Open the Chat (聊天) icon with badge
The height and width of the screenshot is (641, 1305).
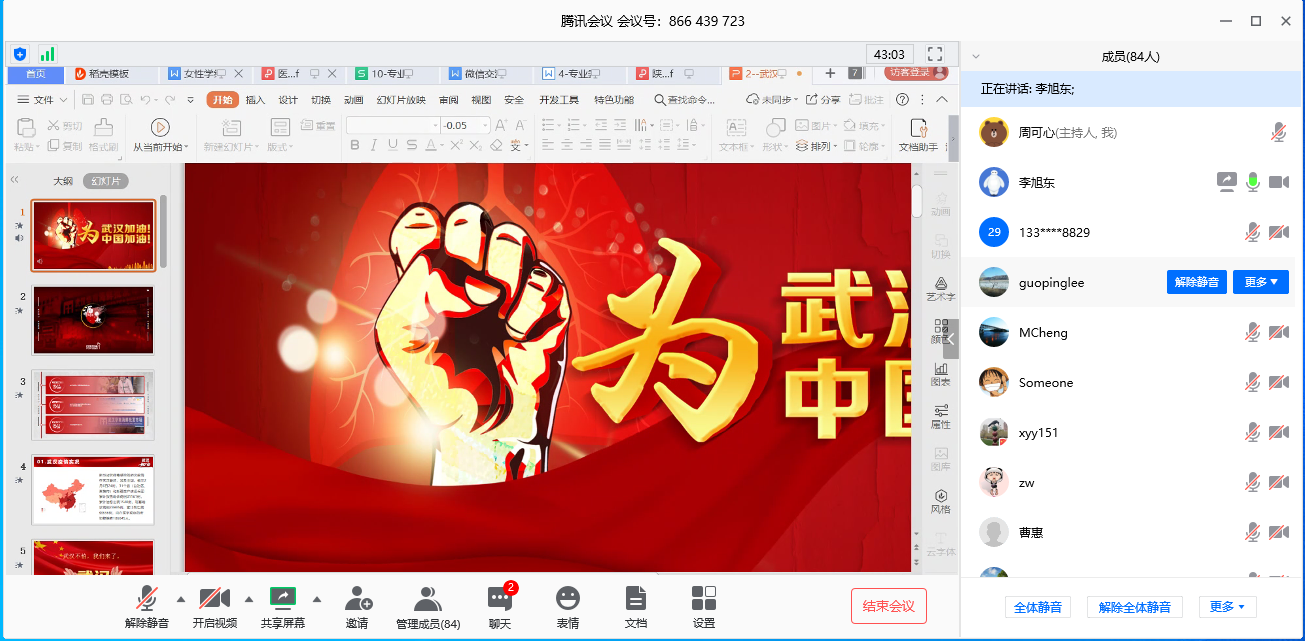click(x=500, y=607)
